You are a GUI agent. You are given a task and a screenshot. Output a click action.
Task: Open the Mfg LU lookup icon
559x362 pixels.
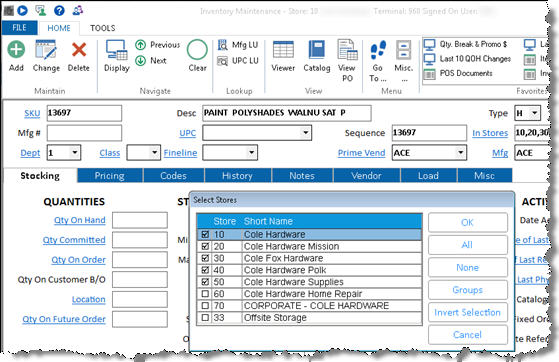pos(223,45)
